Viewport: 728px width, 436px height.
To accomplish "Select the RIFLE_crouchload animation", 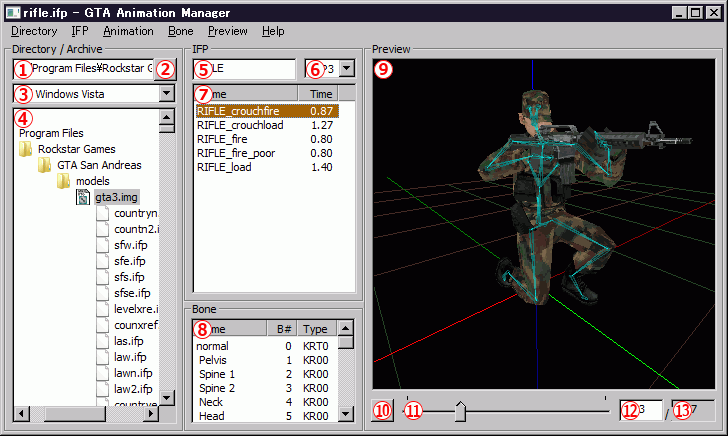I will point(265,125).
